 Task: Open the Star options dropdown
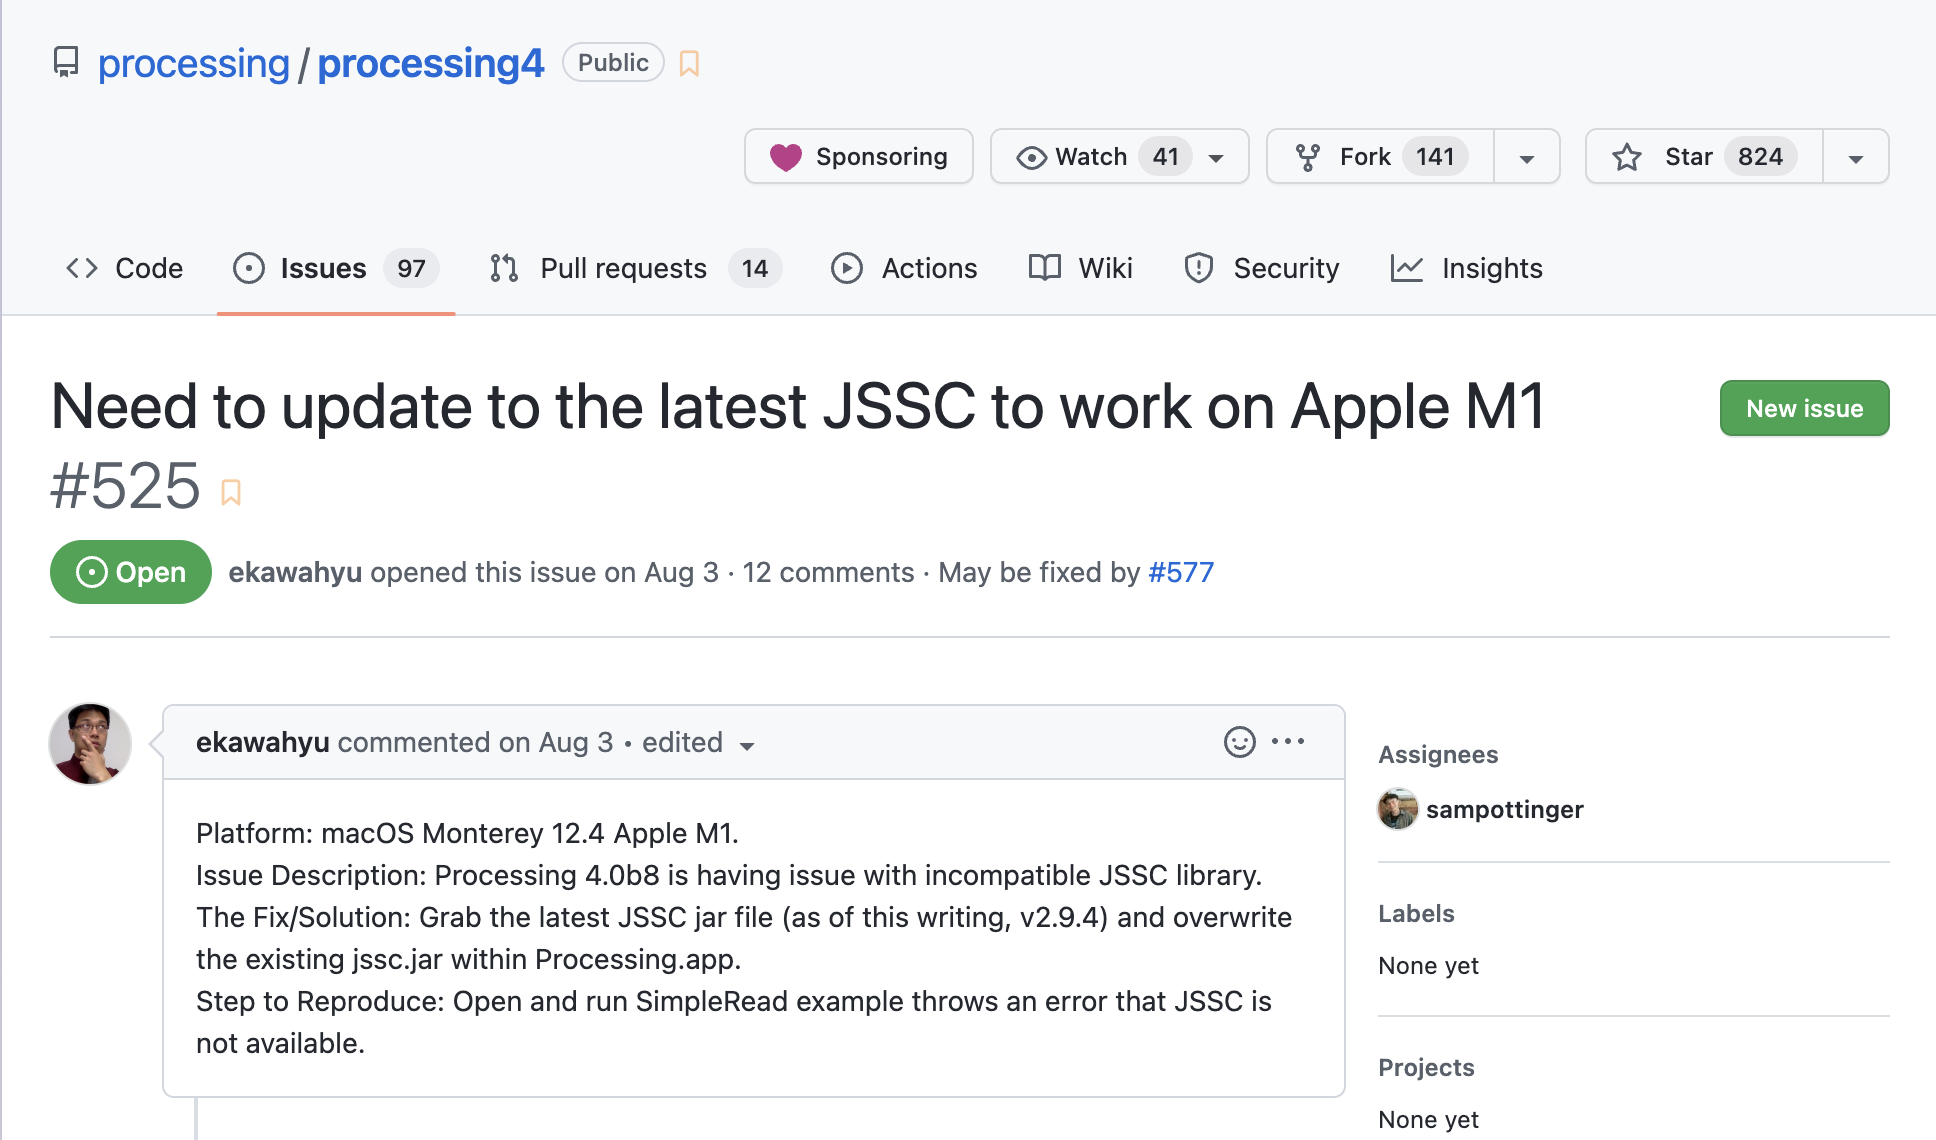(x=1856, y=157)
